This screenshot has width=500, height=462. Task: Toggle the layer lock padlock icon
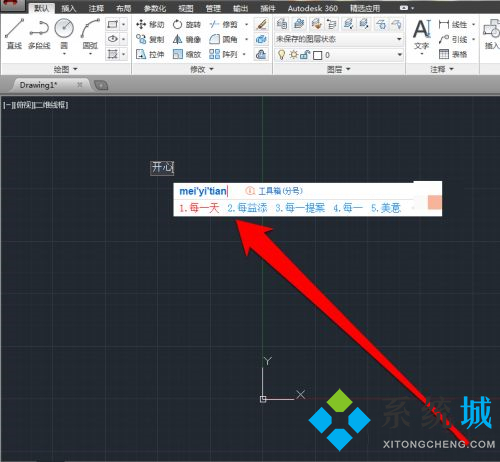(x=305, y=55)
